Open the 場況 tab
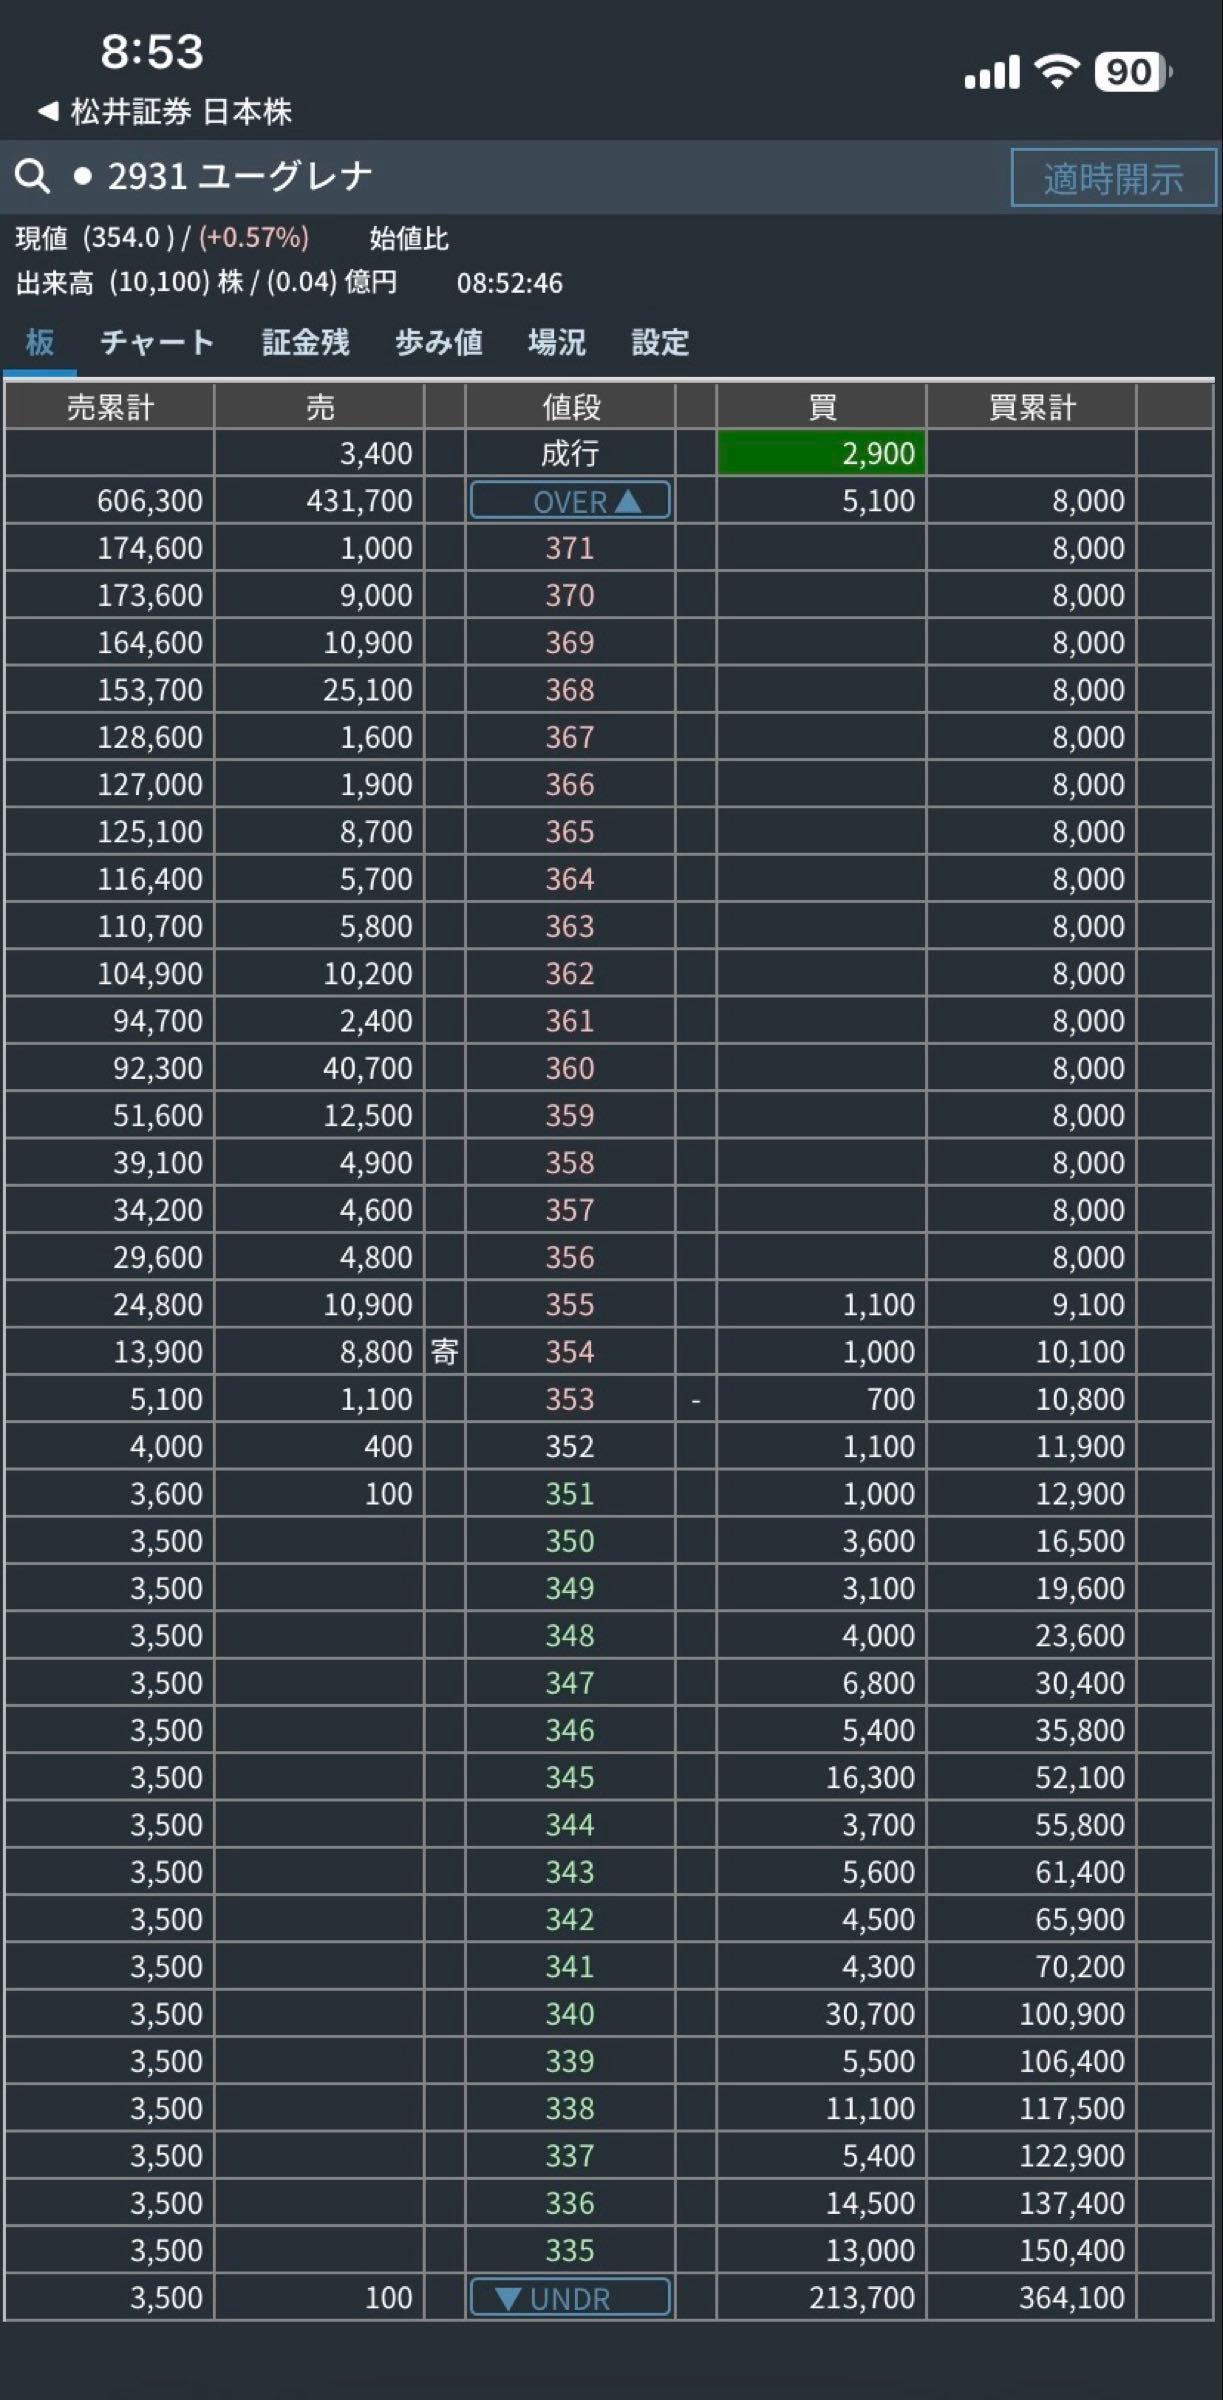The image size is (1223, 2400). point(557,343)
